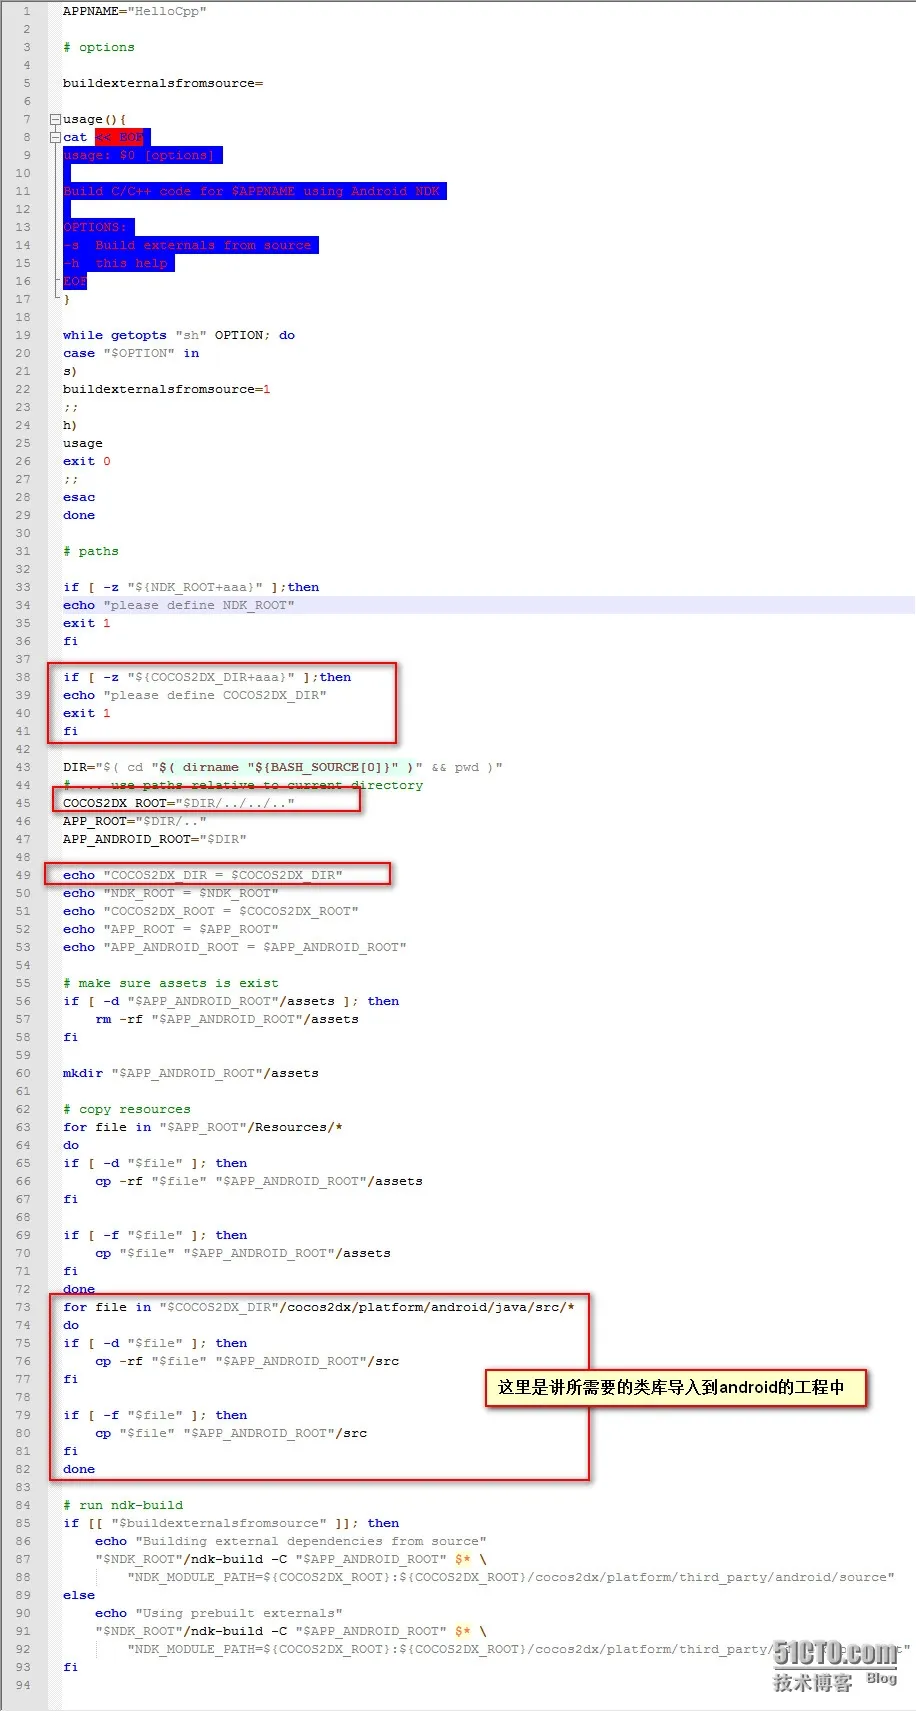916x1711 pixels.
Task: Collapse the 'cat << EOF' heredoc fold marker
Action: (x=56, y=138)
